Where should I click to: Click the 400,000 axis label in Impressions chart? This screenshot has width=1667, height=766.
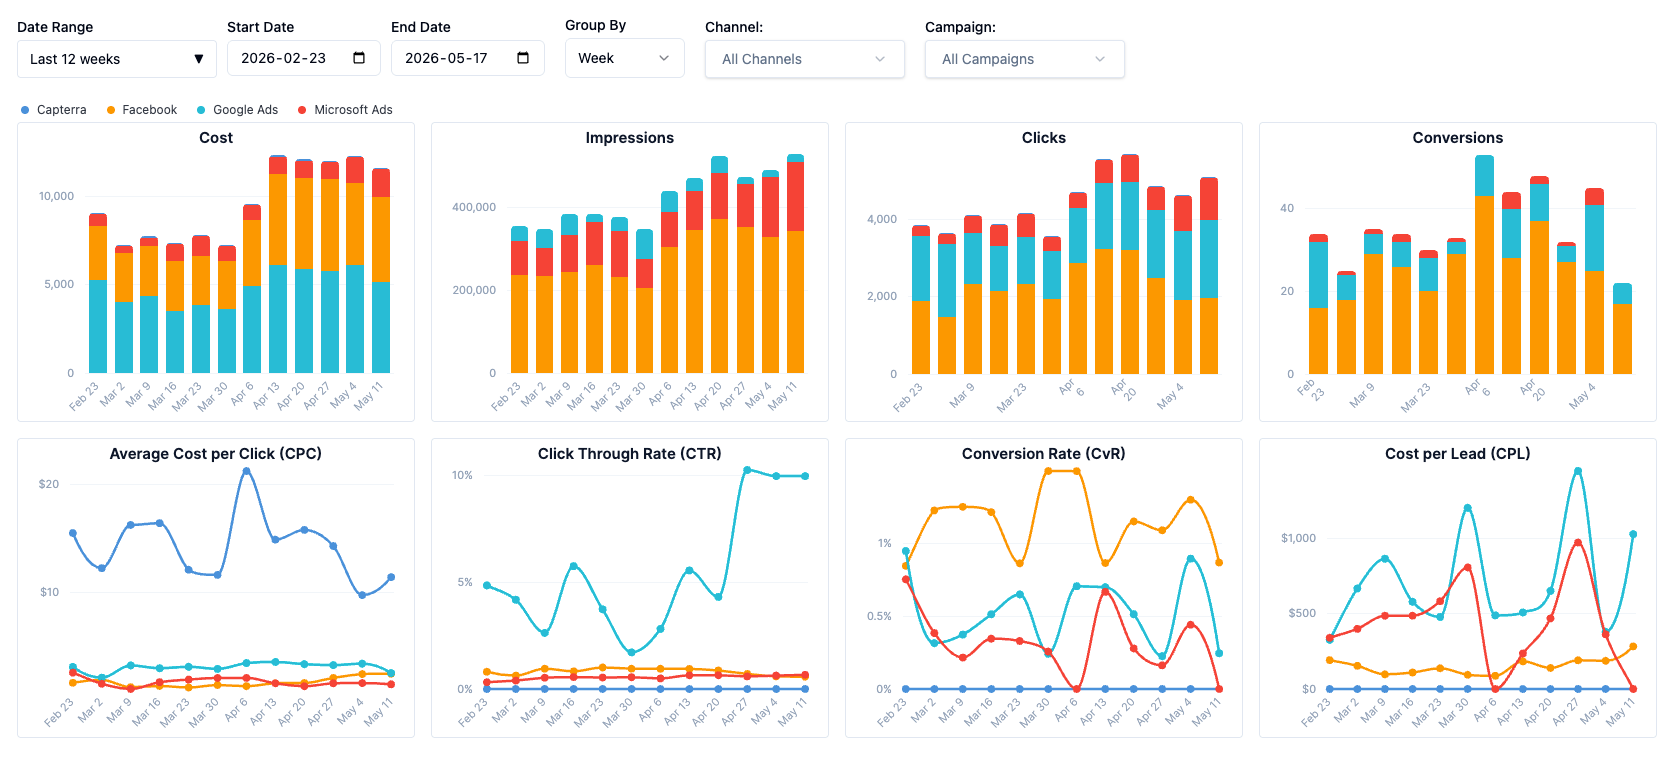474,207
